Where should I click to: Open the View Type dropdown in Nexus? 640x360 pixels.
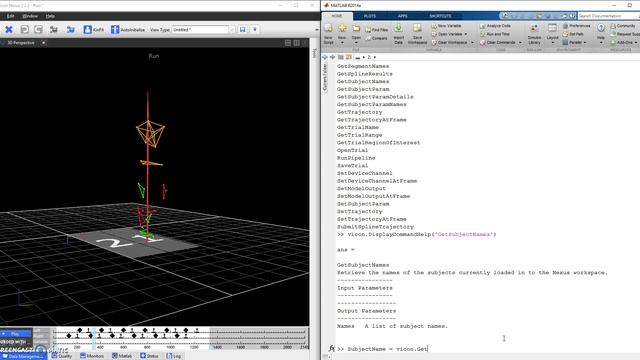(231, 30)
